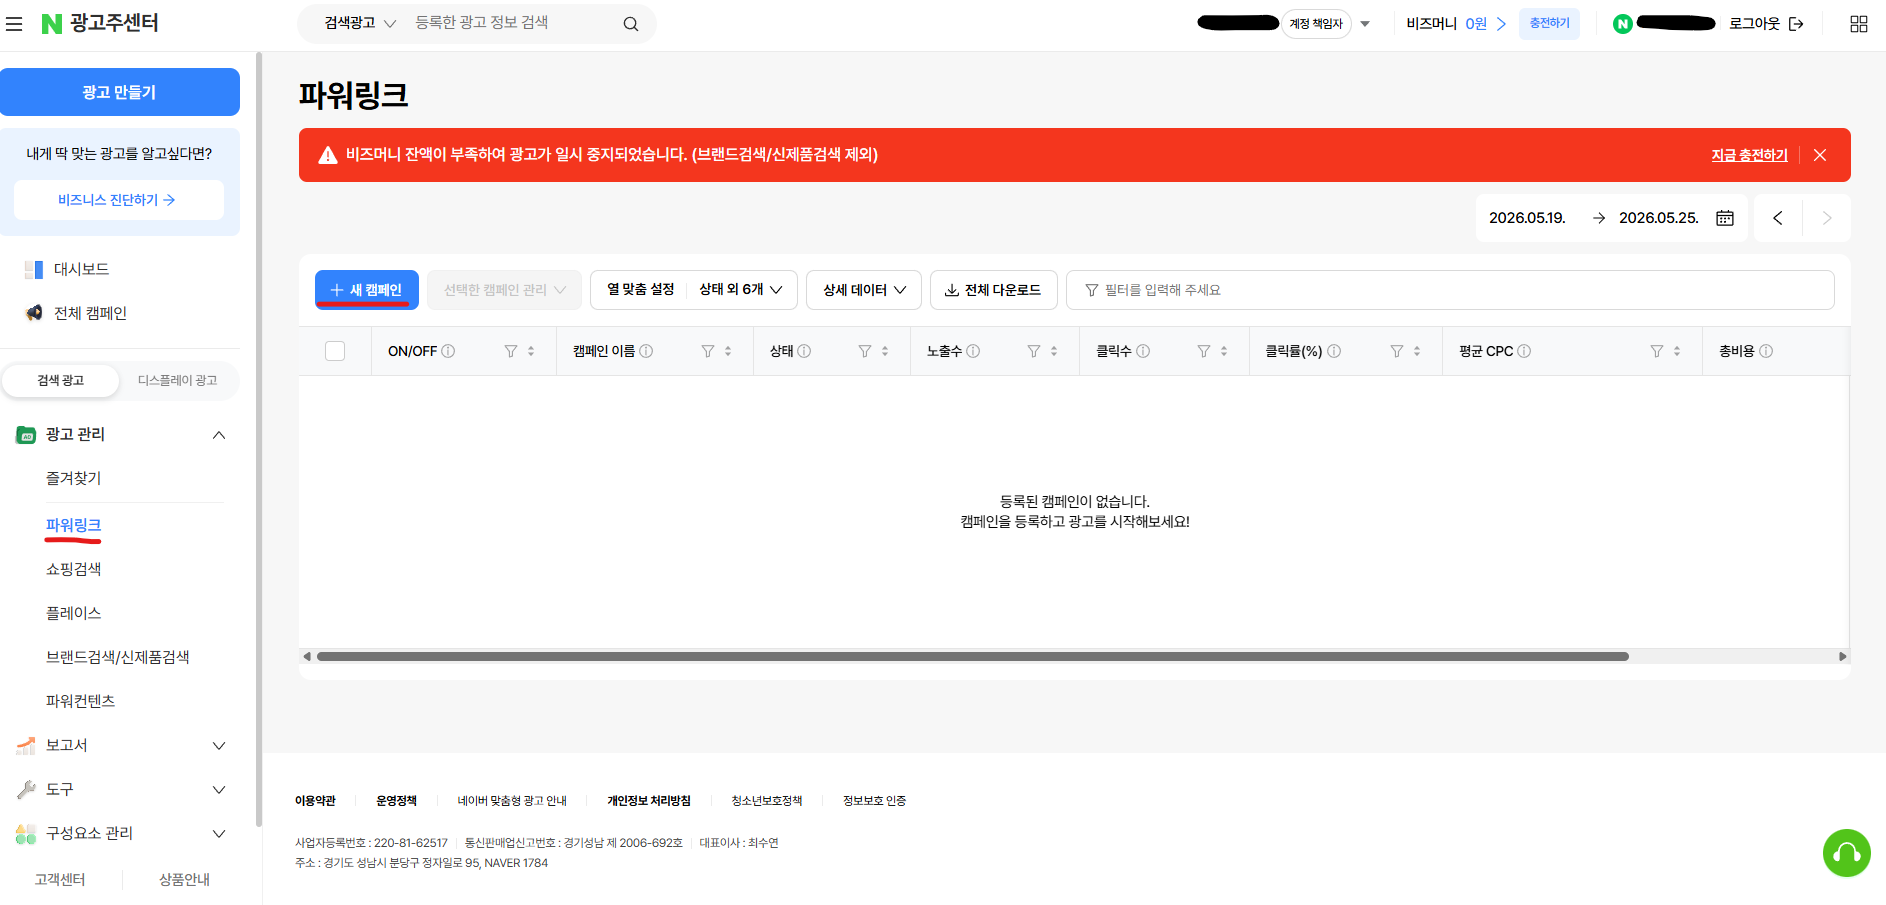The height and width of the screenshot is (905, 1886).
Task: Click the scrollbar right arrow
Action: point(1842,657)
